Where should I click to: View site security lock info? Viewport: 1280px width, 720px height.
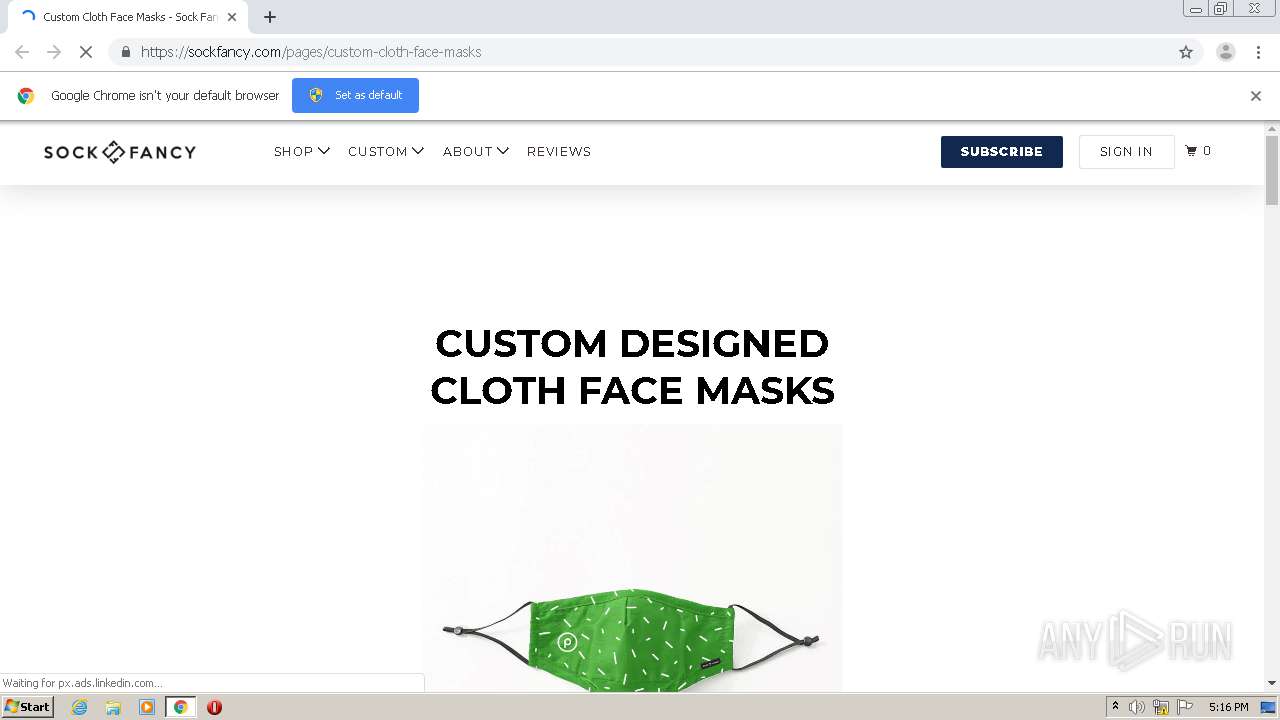[x=125, y=52]
